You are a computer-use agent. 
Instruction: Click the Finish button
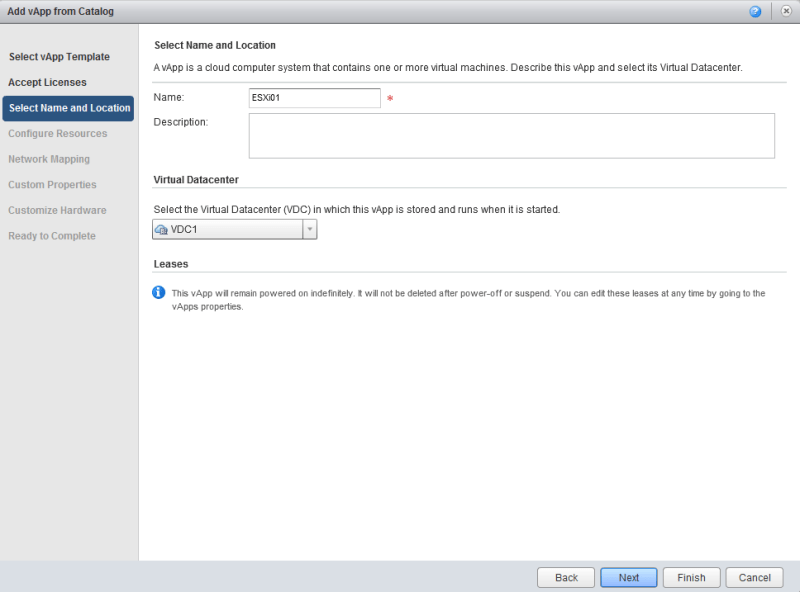coord(691,577)
